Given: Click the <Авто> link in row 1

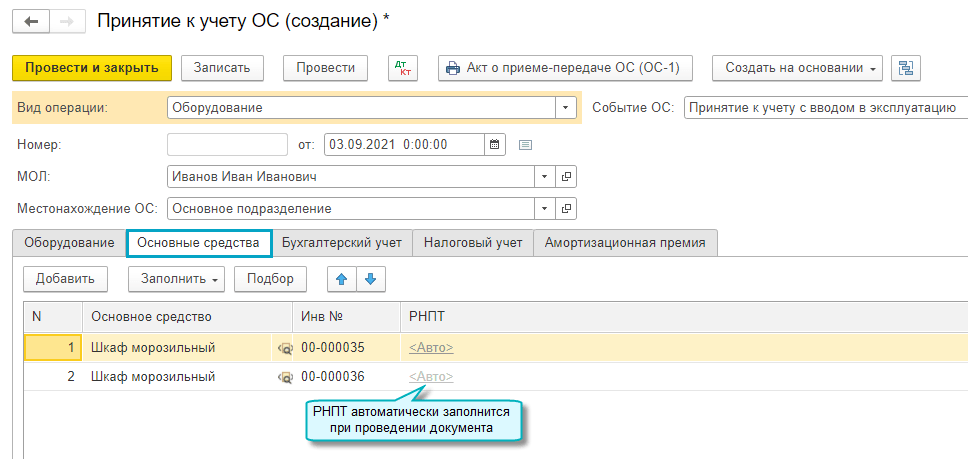Looking at the screenshot, I should [x=430, y=347].
